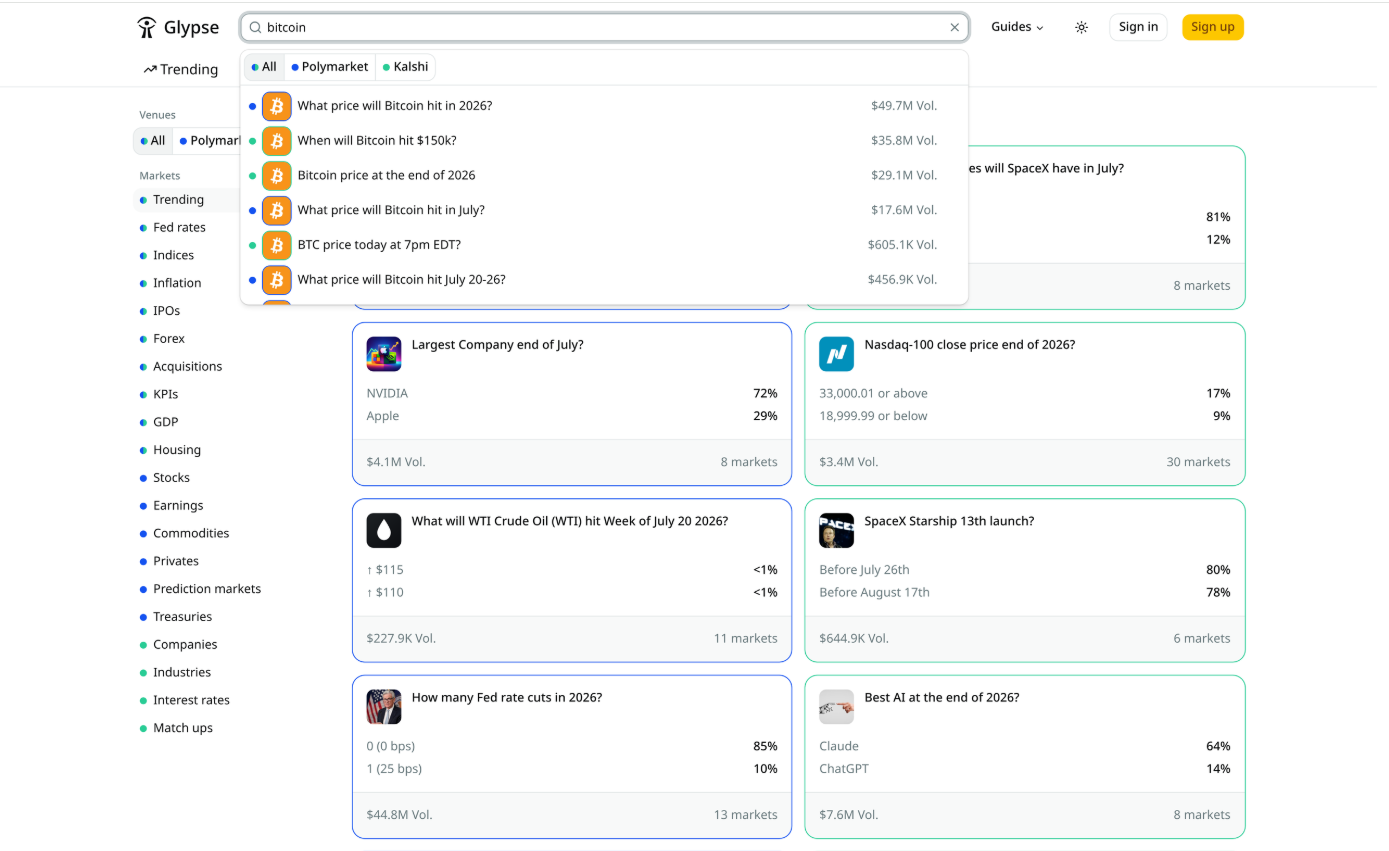Screen dimensions: 1389x851
Task: Select the Claude outcome row
Action: pyautogui.click(x=1024, y=747)
